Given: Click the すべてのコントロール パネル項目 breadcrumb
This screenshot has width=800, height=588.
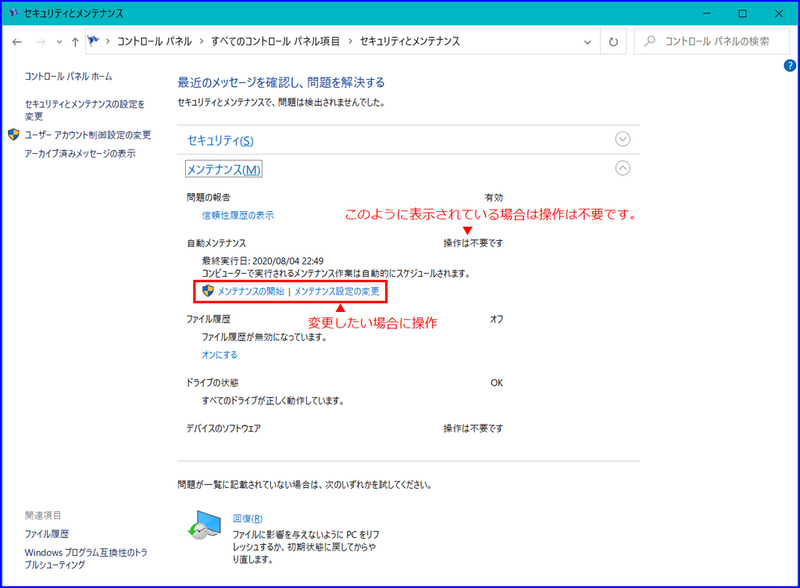Looking at the screenshot, I should [x=275, y=41].
